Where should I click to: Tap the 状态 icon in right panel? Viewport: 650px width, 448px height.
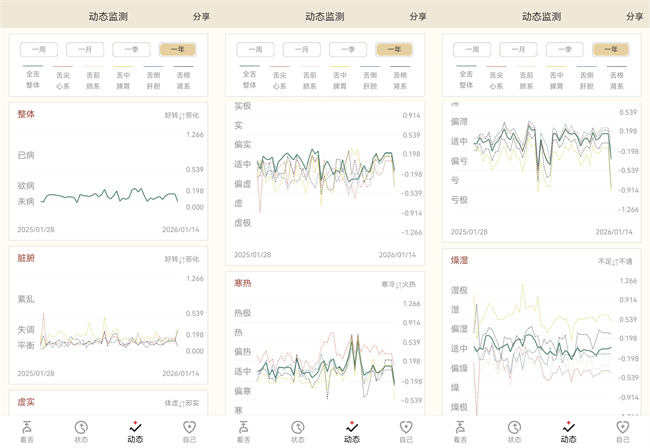coord(514,427)
